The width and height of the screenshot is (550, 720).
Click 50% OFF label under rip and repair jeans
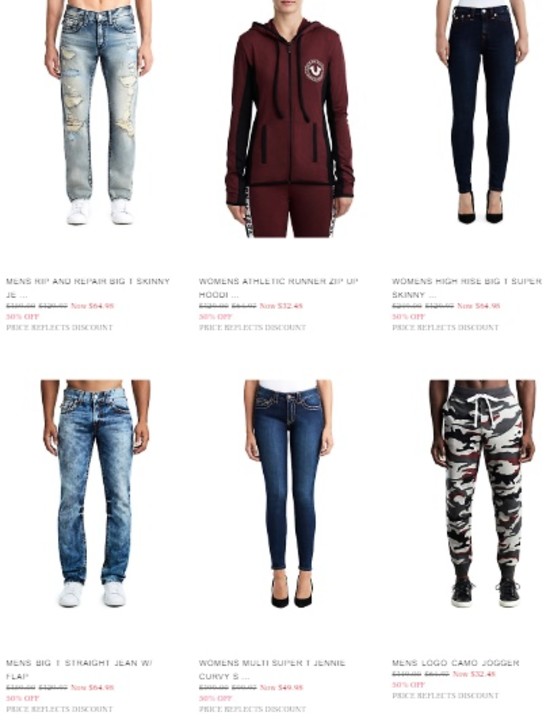click(x=22, y=317)
